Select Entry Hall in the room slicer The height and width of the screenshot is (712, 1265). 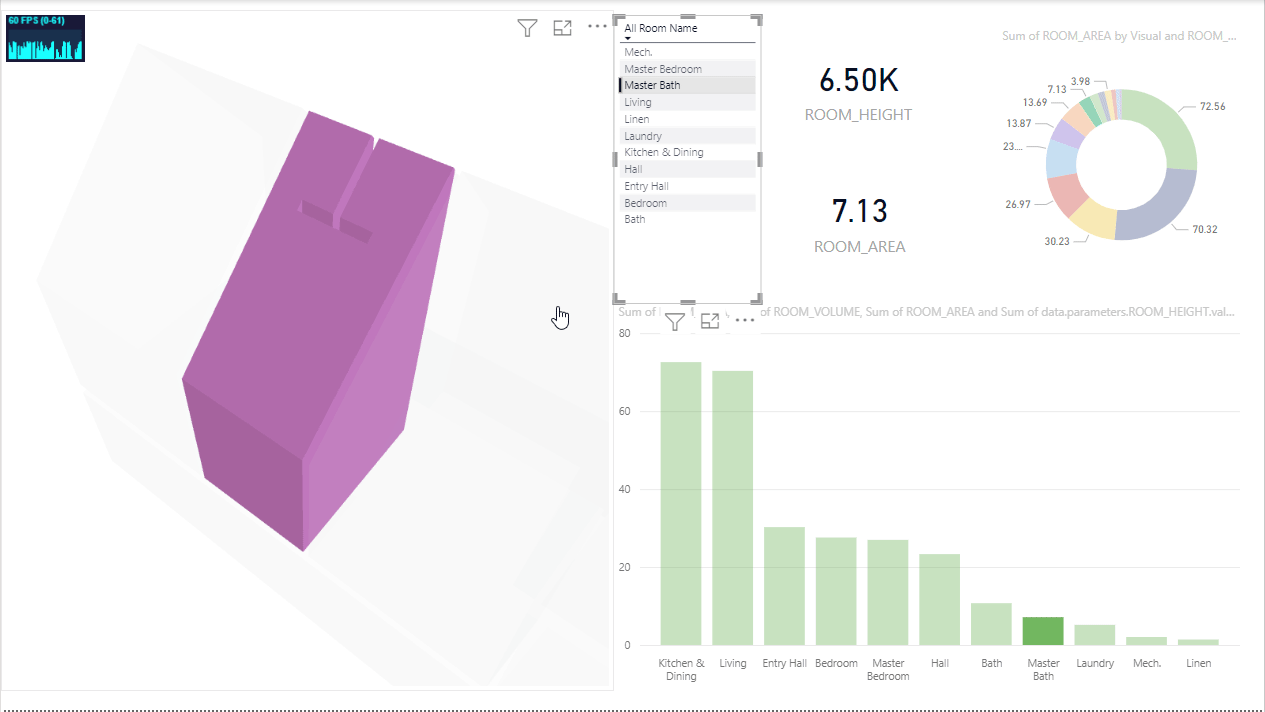click(x=646, y=186)
